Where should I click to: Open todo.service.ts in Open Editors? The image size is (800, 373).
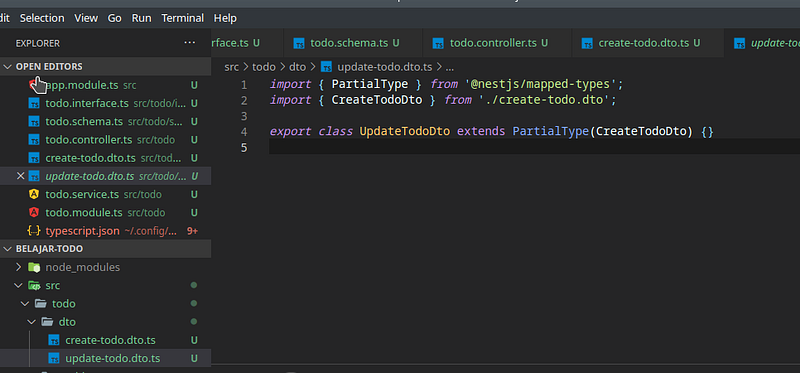[x=106, y=194]
